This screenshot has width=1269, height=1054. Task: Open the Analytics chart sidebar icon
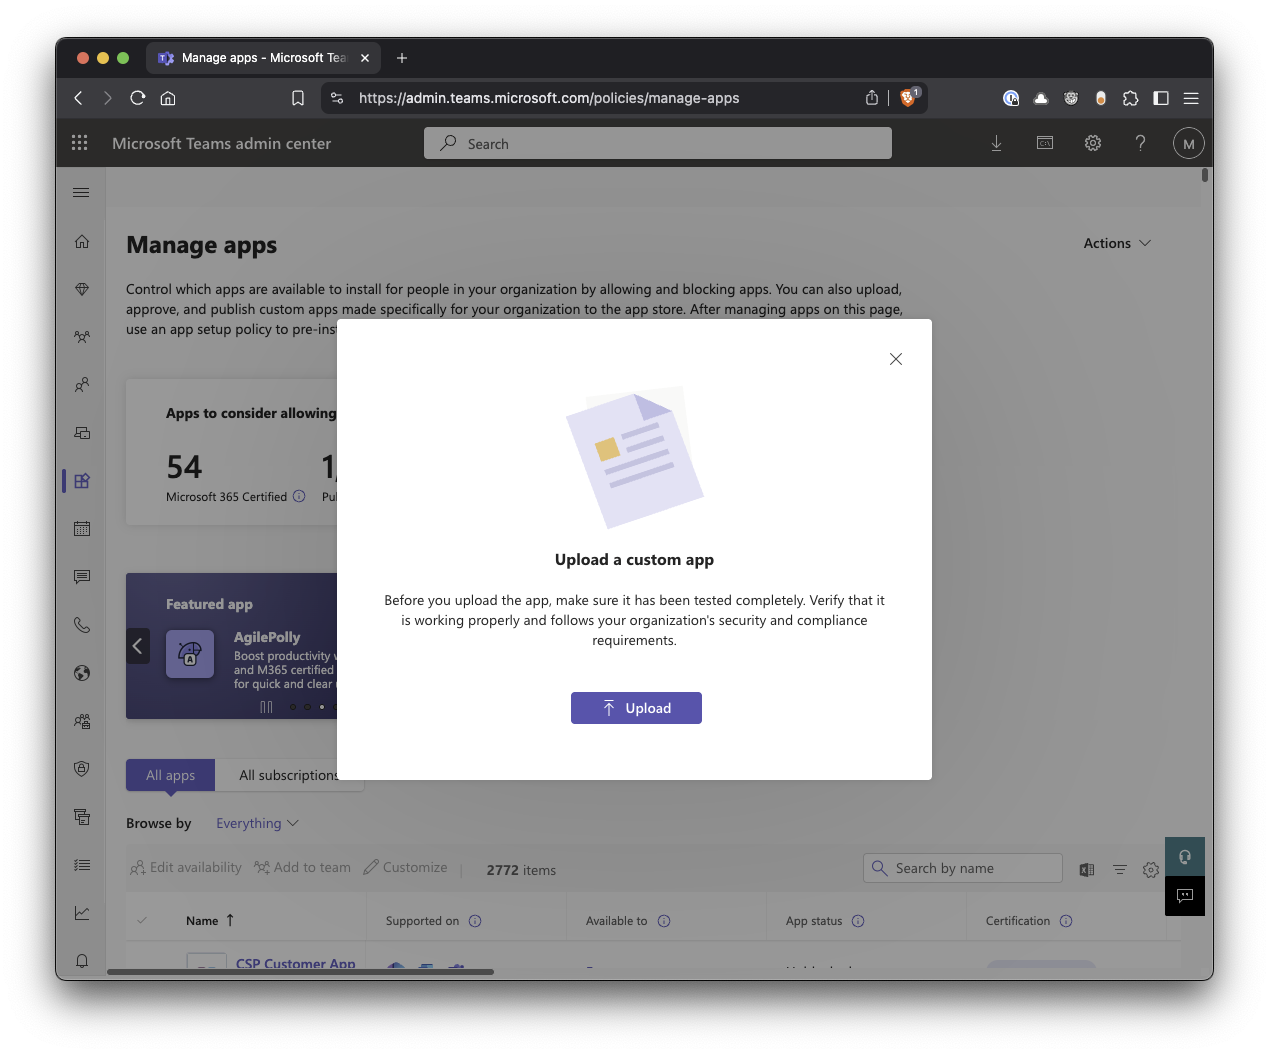[x=82, y=913]
